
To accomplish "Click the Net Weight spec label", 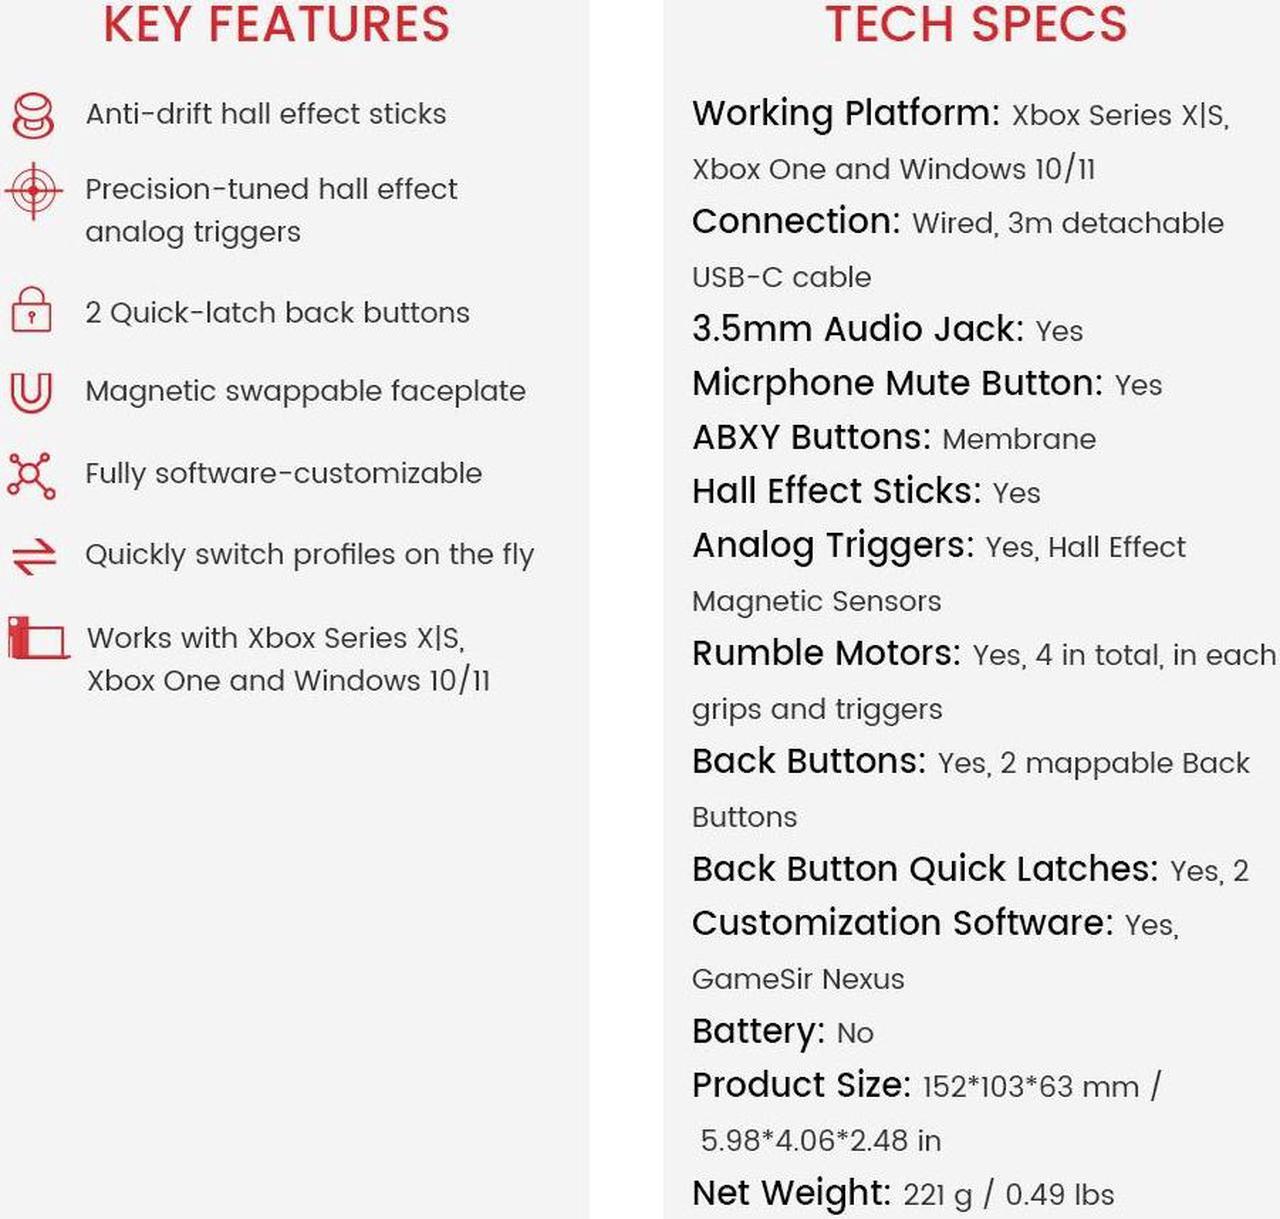I will (792, 1193).
